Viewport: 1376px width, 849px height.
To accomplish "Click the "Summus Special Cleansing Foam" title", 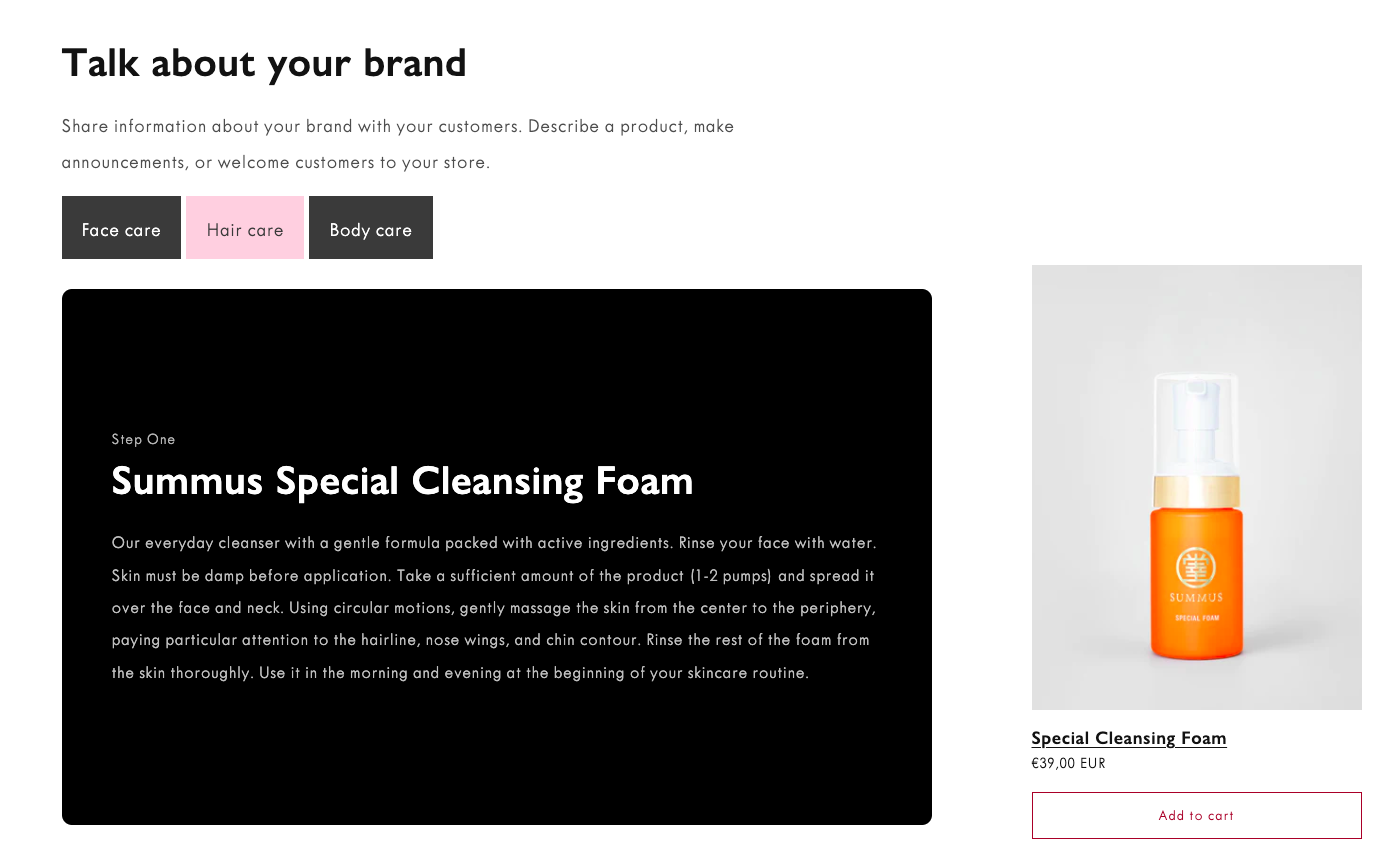I will (402, 481).
